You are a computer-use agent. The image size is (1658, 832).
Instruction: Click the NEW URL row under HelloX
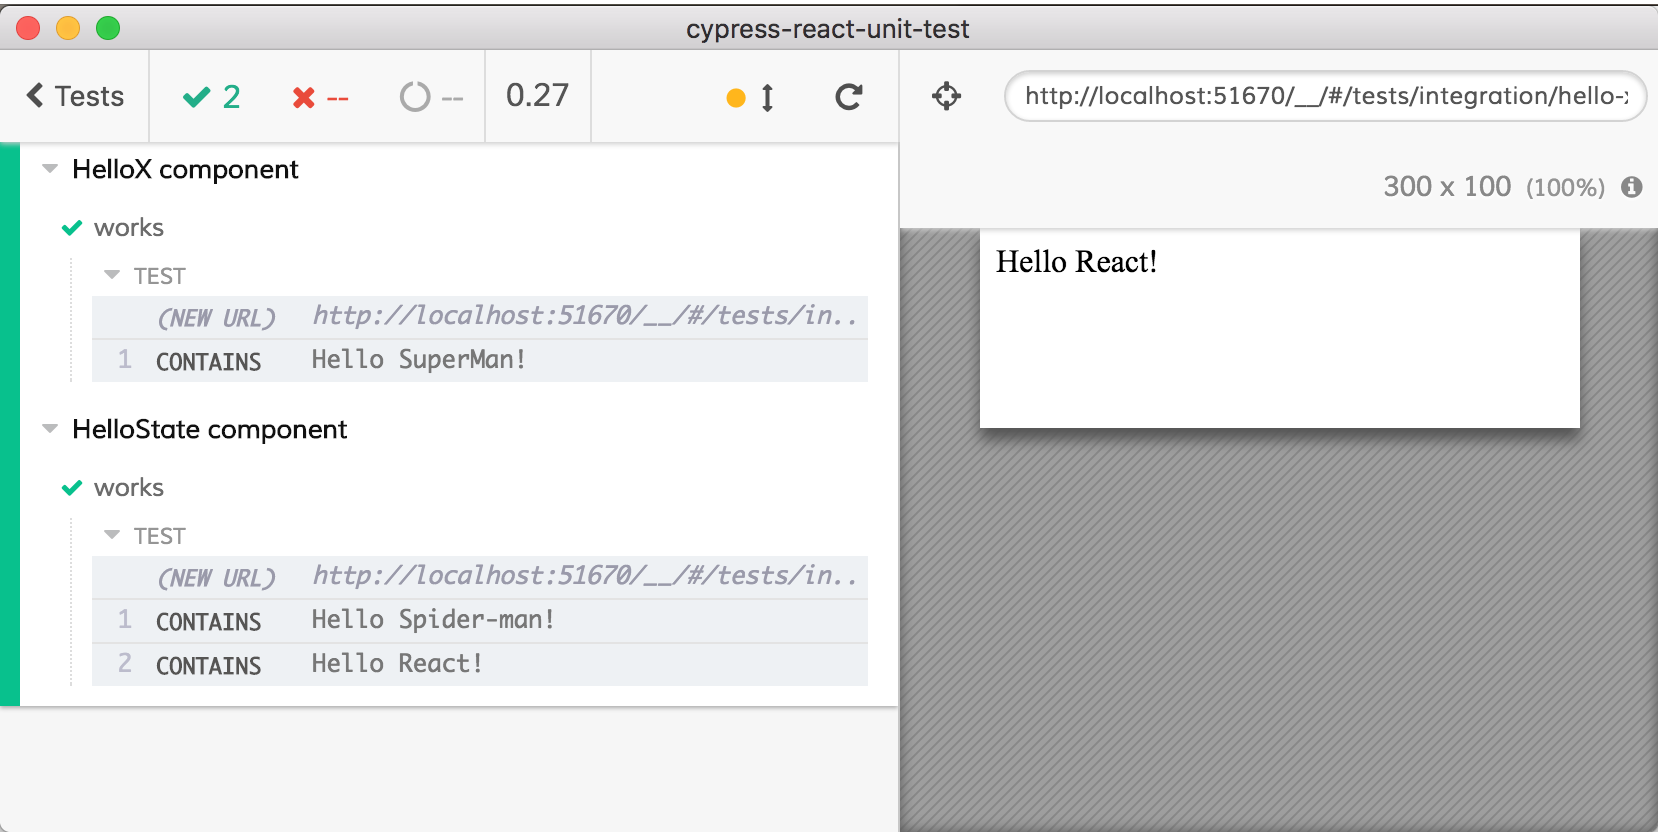480,317
